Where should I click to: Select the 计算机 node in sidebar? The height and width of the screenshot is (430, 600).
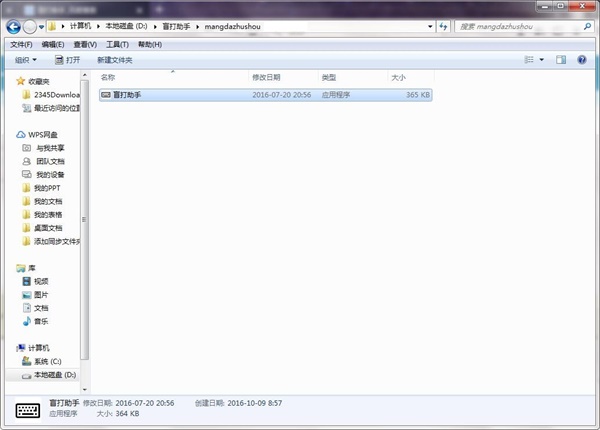(x=33, y=348)
